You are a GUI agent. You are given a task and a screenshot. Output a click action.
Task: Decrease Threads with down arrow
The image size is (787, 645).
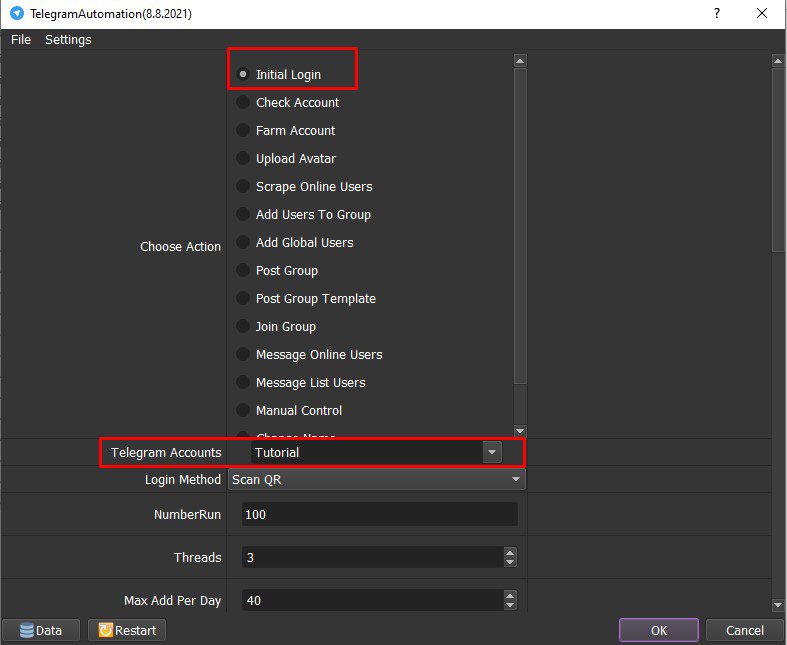click(x=510, y=562)
